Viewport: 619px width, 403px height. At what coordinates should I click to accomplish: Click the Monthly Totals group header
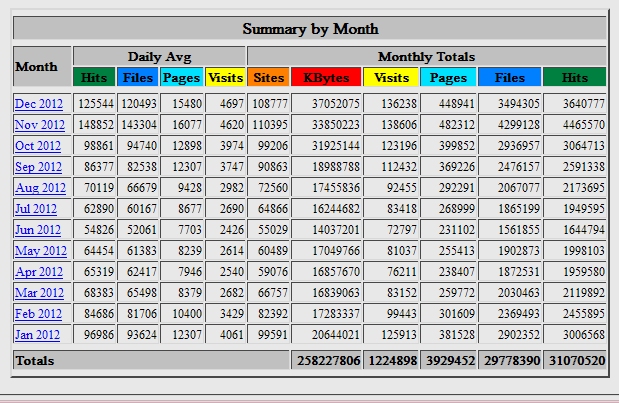[426, 56]
